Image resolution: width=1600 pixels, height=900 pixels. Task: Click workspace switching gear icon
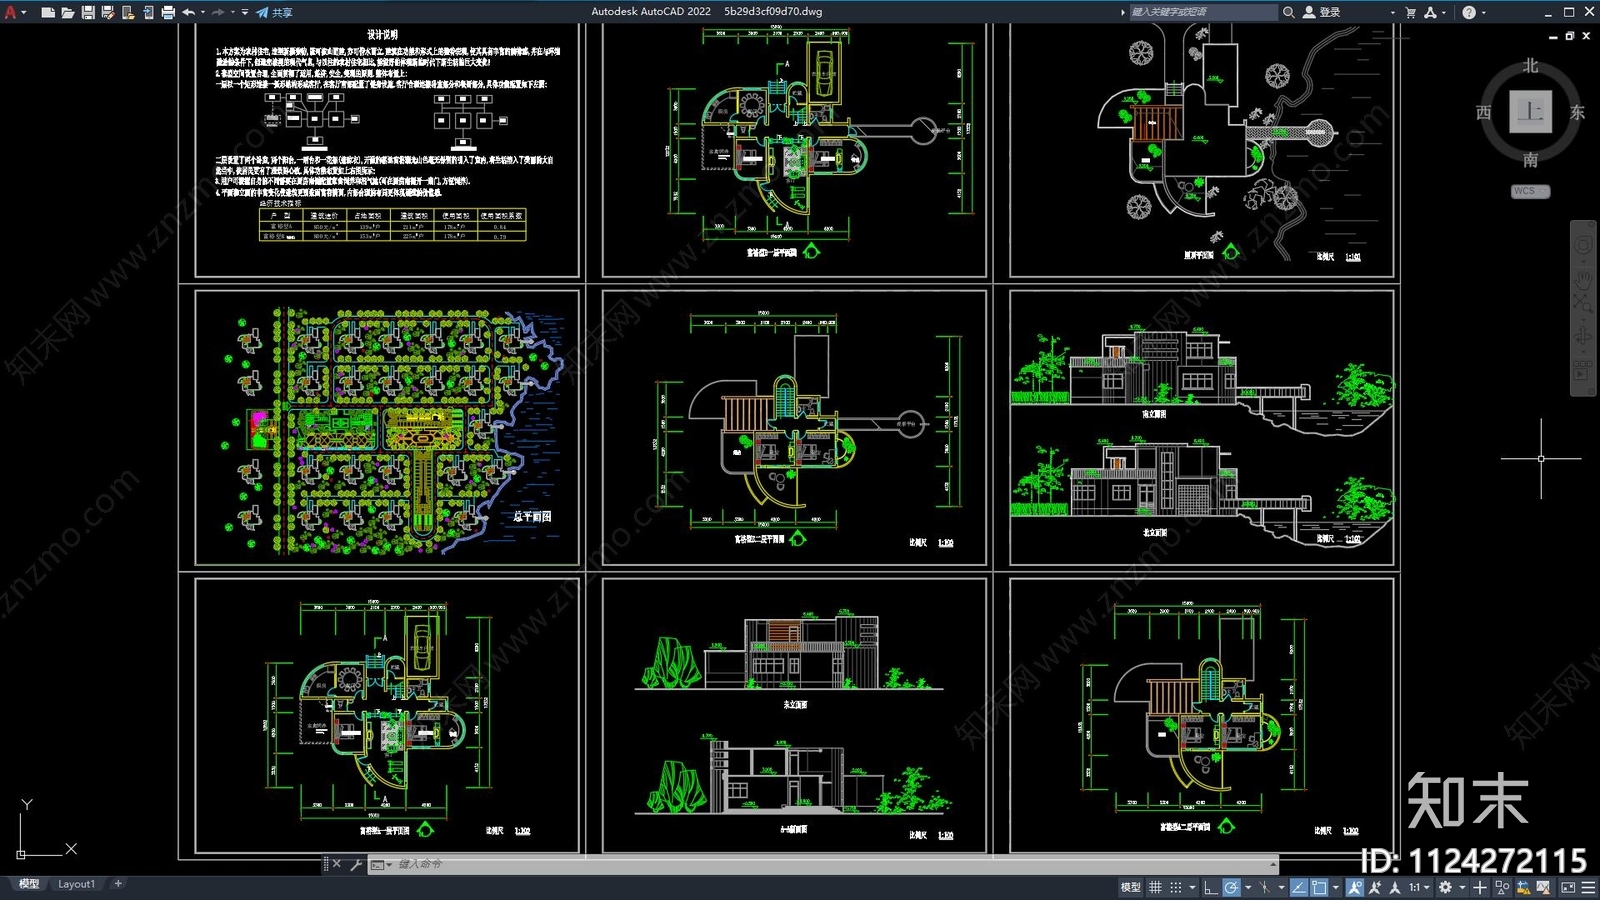tap(1445, 887)
